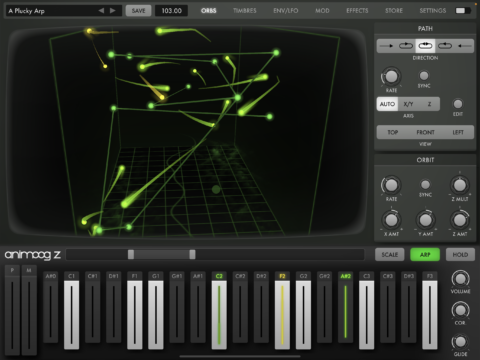
Task: Select the forward loop direction icon
Action: (x=406, y=46)
